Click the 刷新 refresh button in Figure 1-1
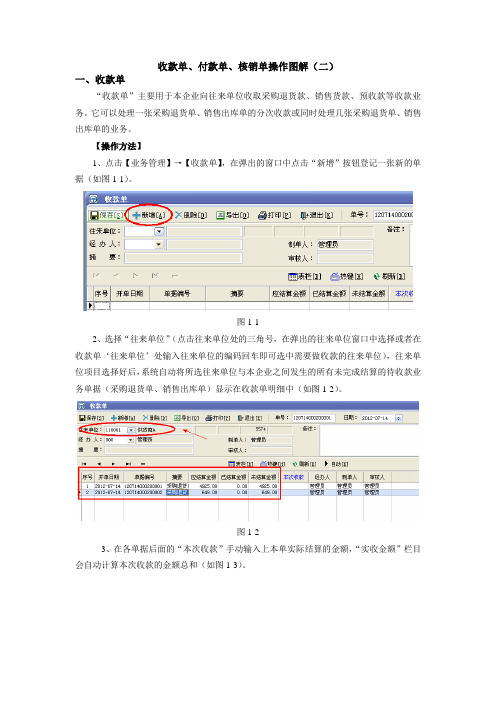Viewport: 496px width, 702px height. click(x=389, y=277)
